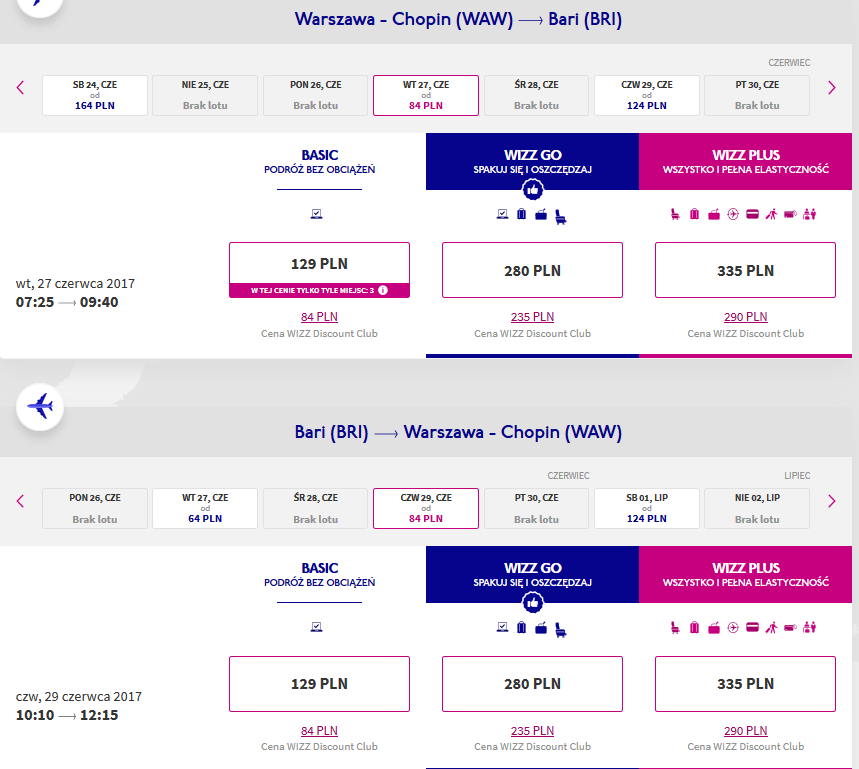Click cabin bag icon in outbound WIZZ GO

(x=541, y=214)
